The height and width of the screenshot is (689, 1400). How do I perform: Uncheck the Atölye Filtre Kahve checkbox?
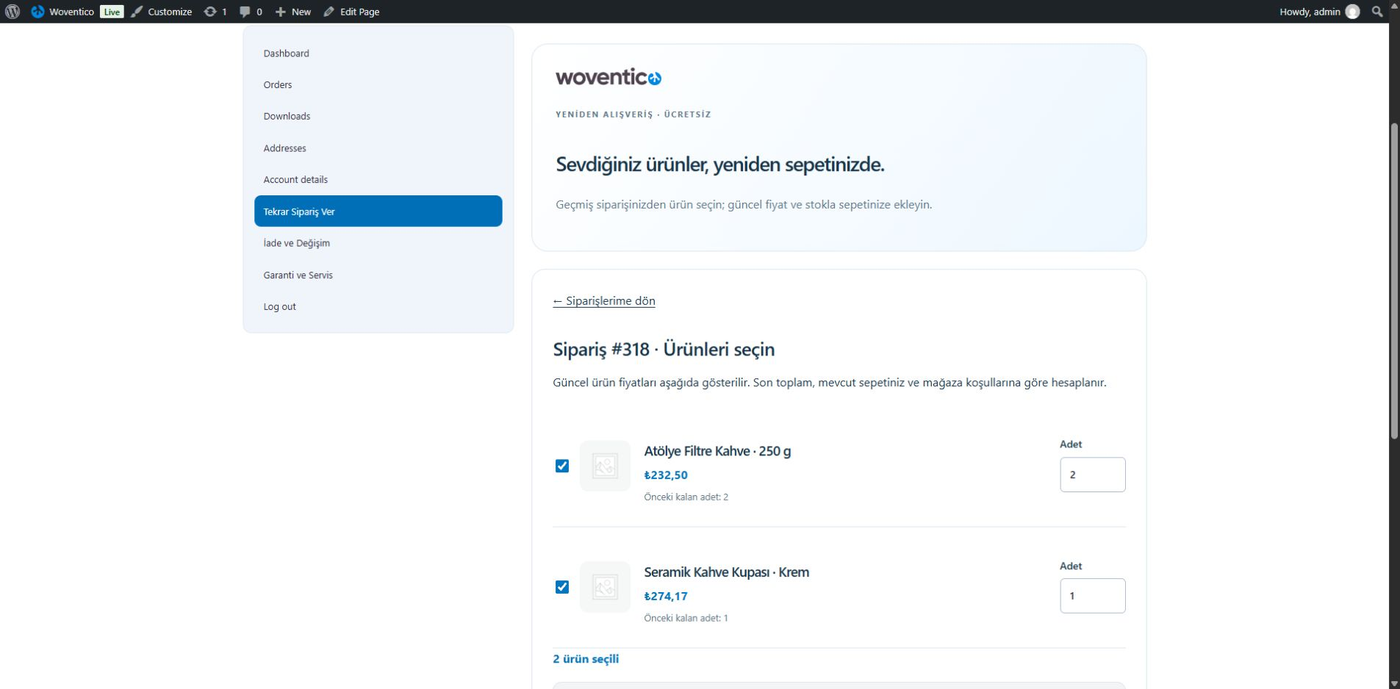click(x=562, y=466)
